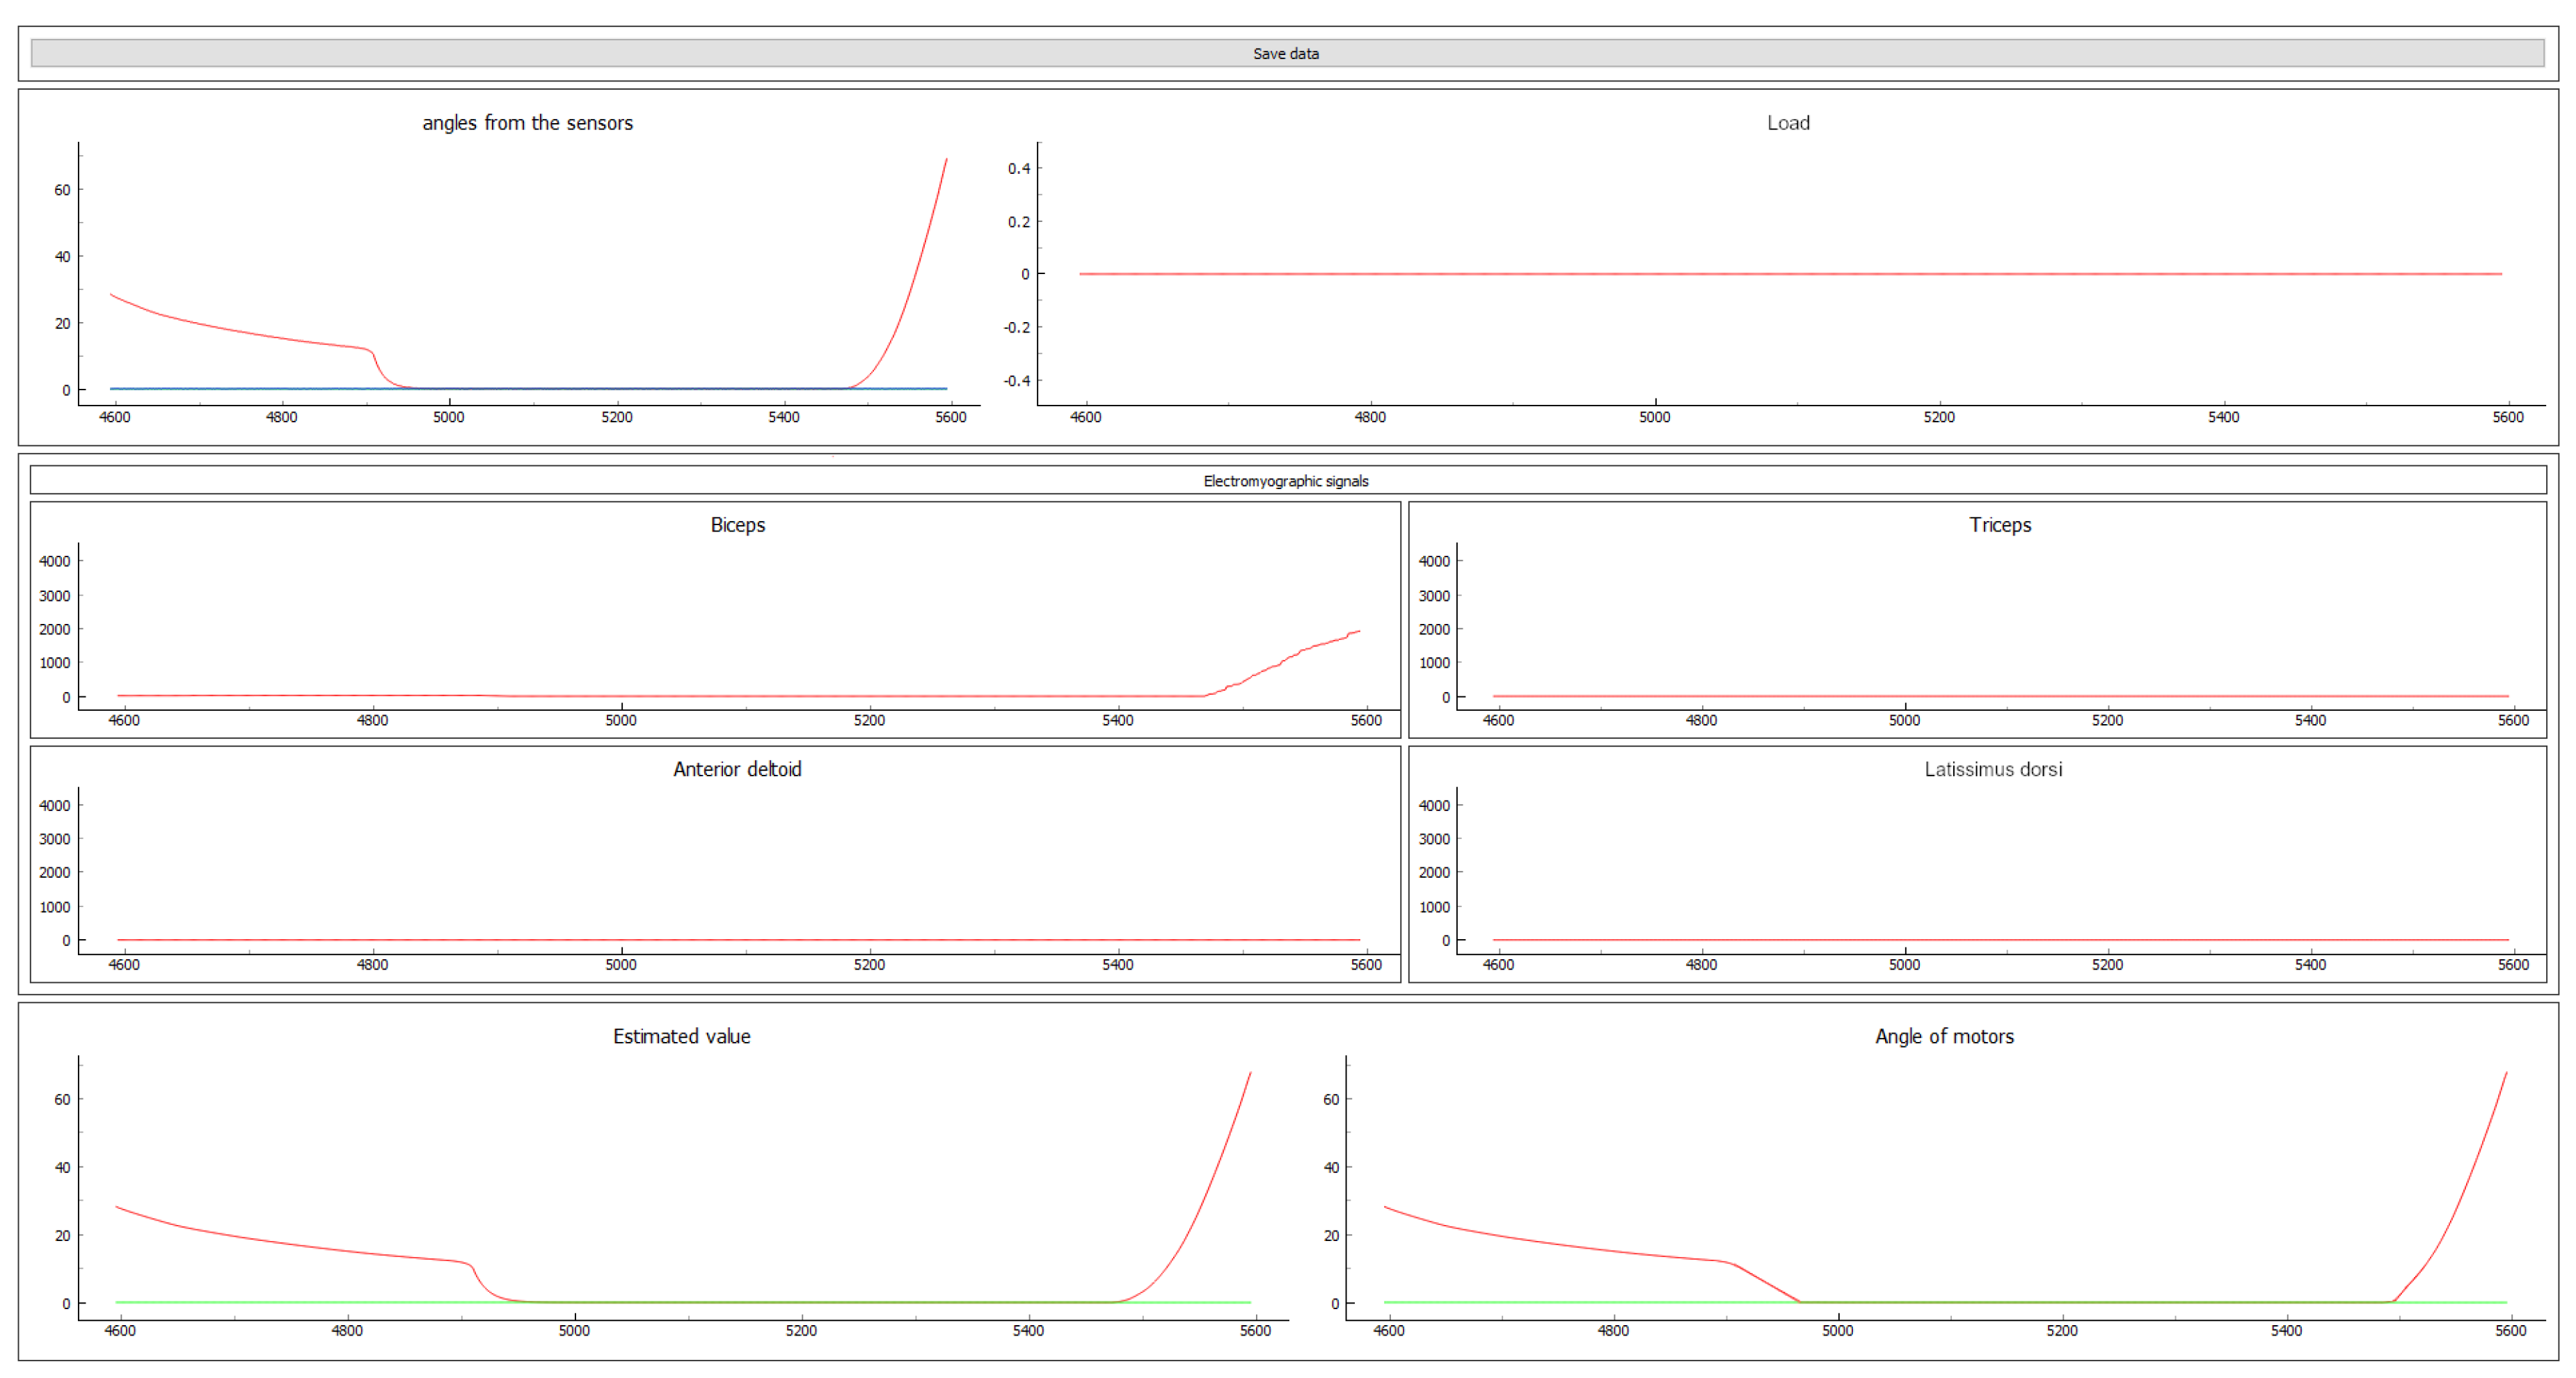
Task: Click the 5400 x-axis label in the Estimated value plot
Action: 1028,1331
